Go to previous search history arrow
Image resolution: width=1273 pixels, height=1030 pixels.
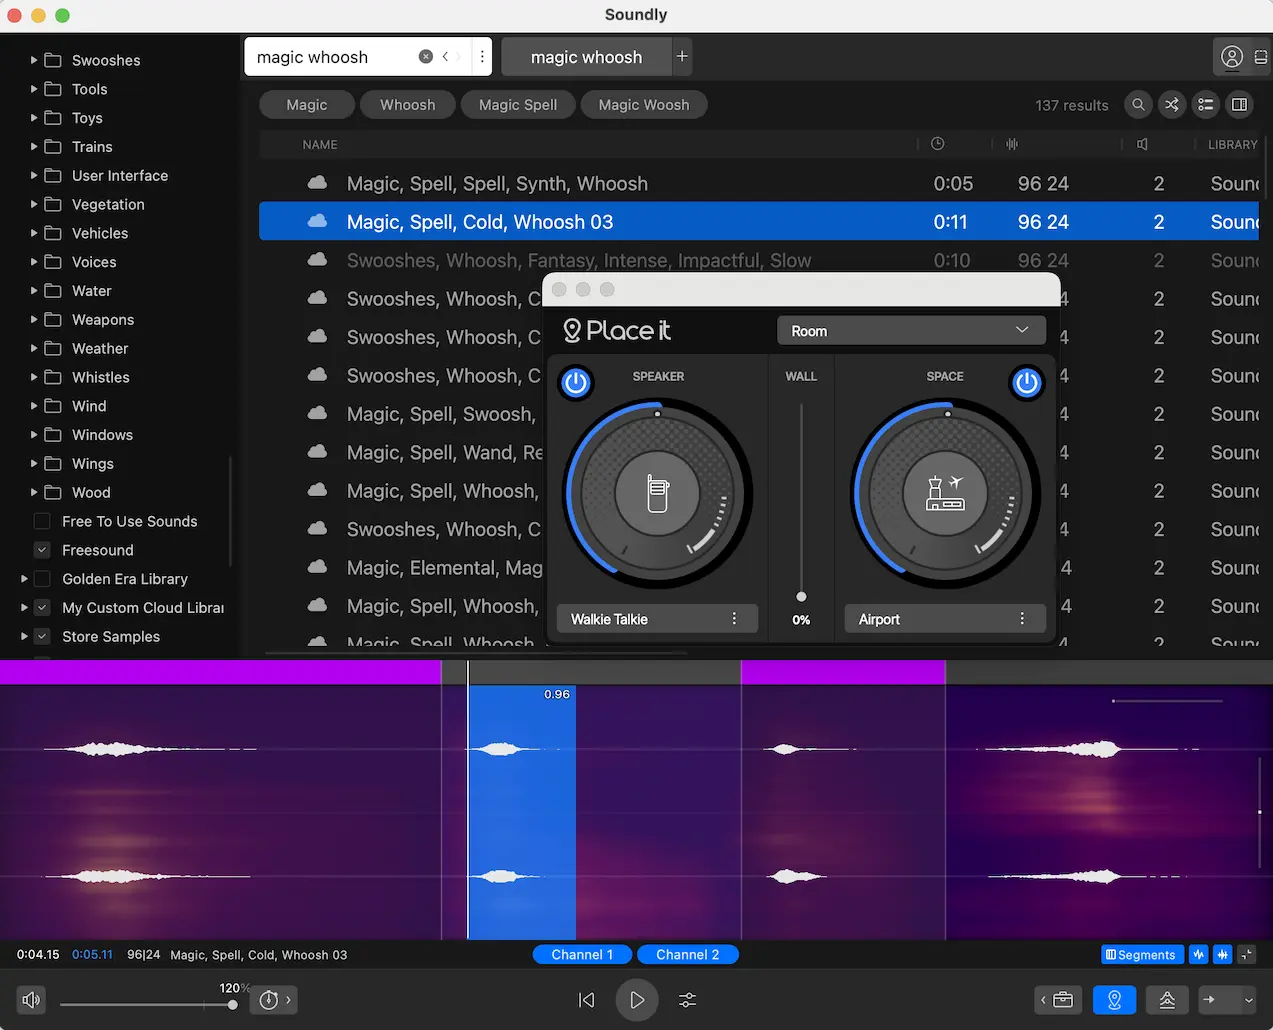click(445, 57)
